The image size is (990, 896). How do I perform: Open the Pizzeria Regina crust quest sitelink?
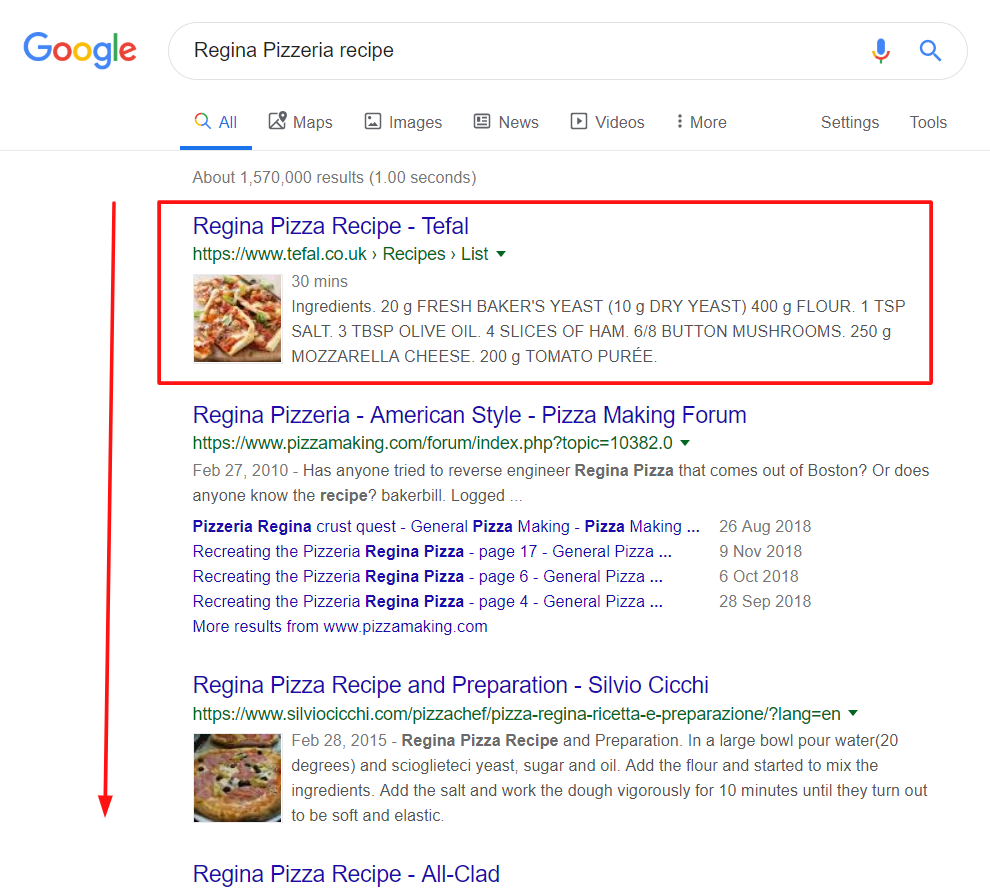(446, 527)
